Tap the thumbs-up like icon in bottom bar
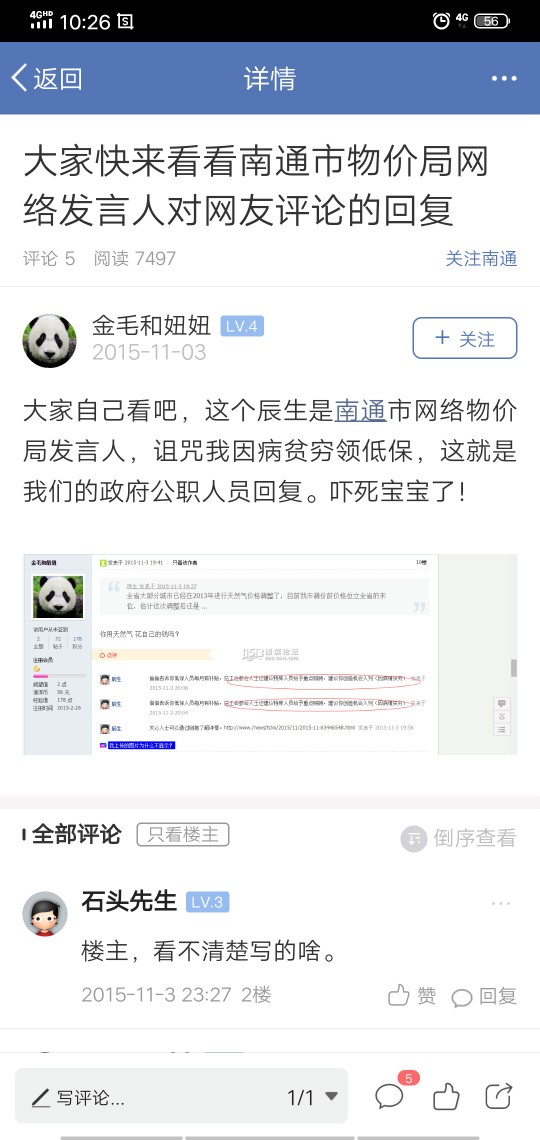The image size is (540, 1140). [446, 1096]
